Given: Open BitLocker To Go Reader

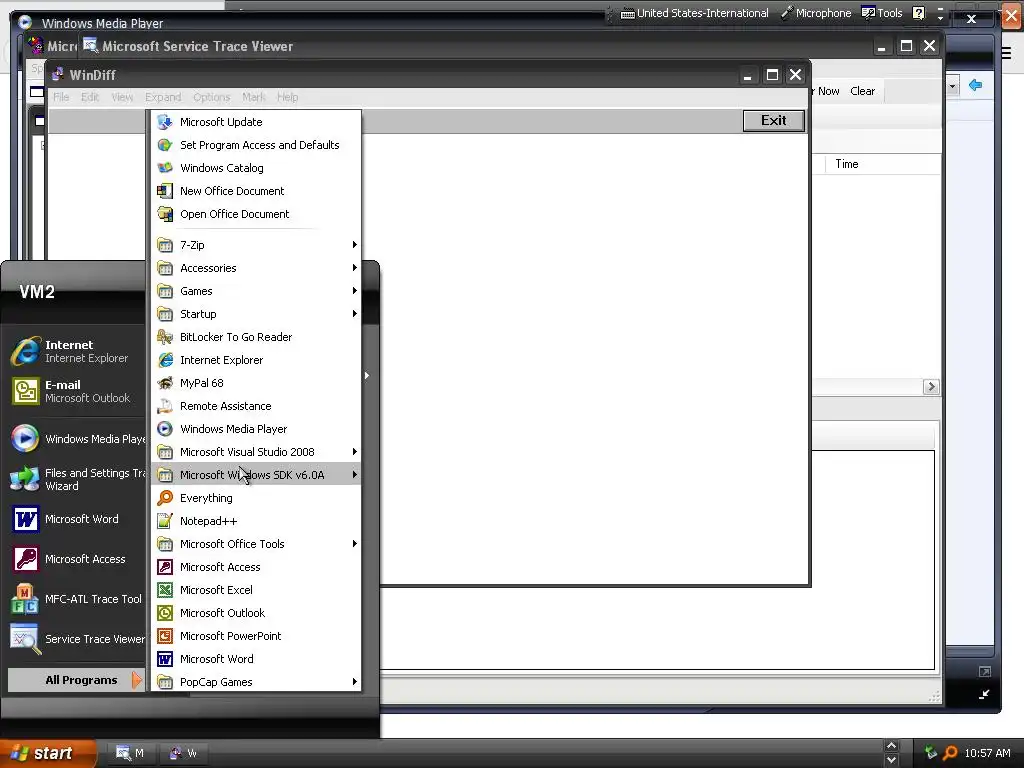Looking at the screenshot, I should (256, 337).
